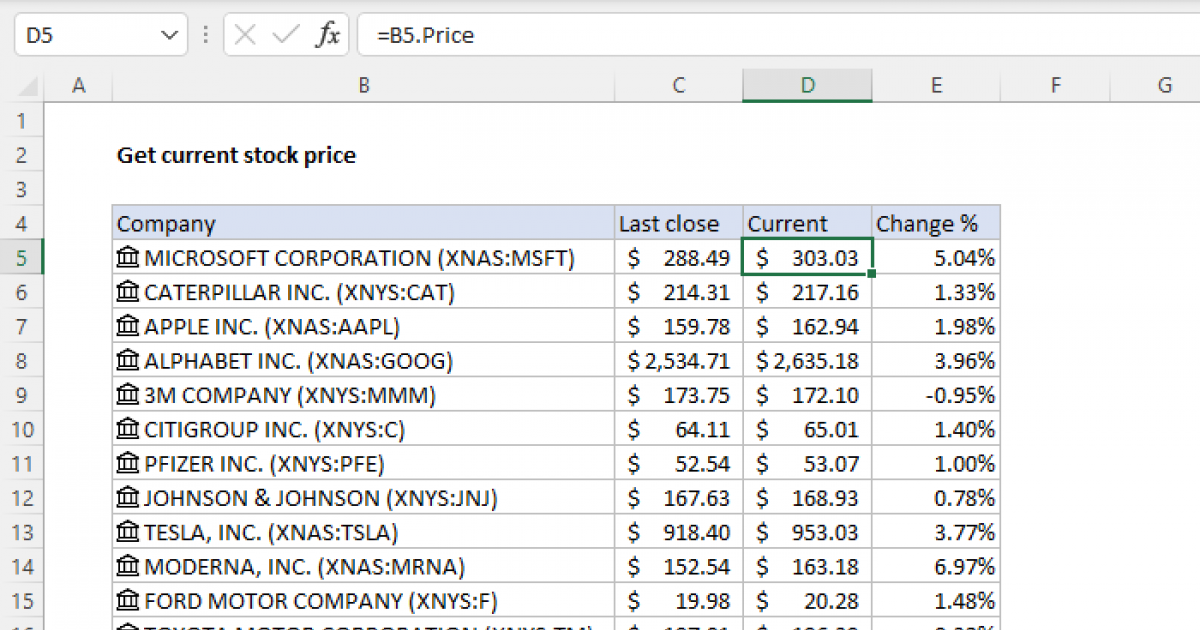Open the Insert Function fx icon
The width and height of the screenshot is (1200, 630).
click(x=328, y=36)
